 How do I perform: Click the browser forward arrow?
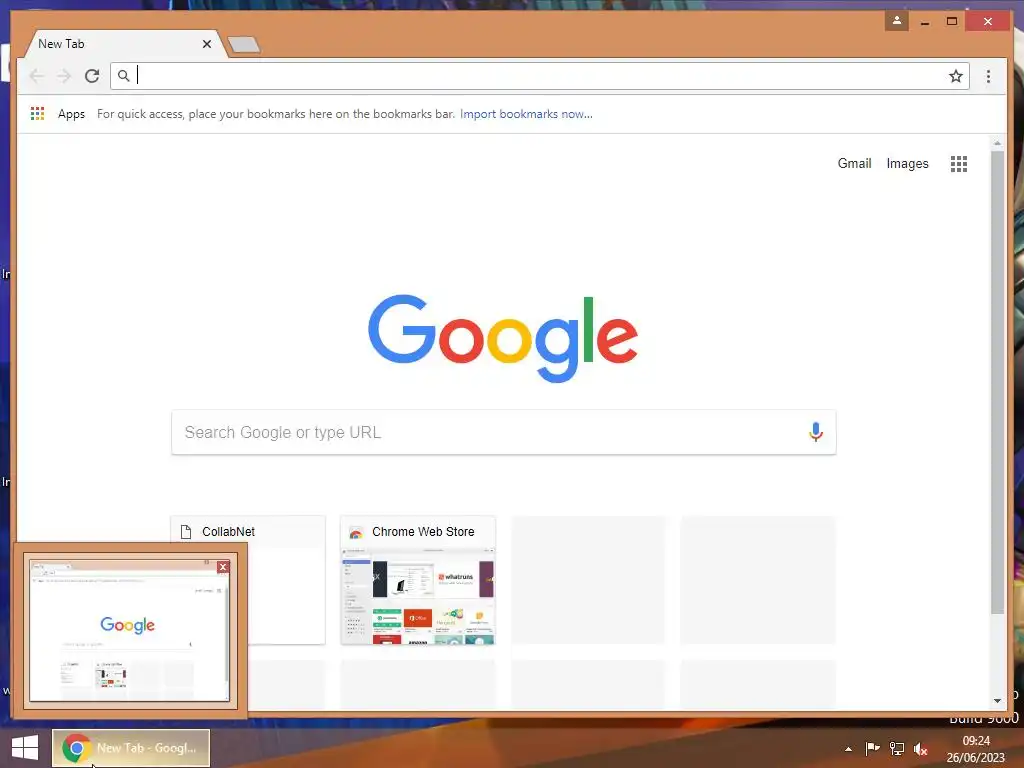[x=64, y=76]
